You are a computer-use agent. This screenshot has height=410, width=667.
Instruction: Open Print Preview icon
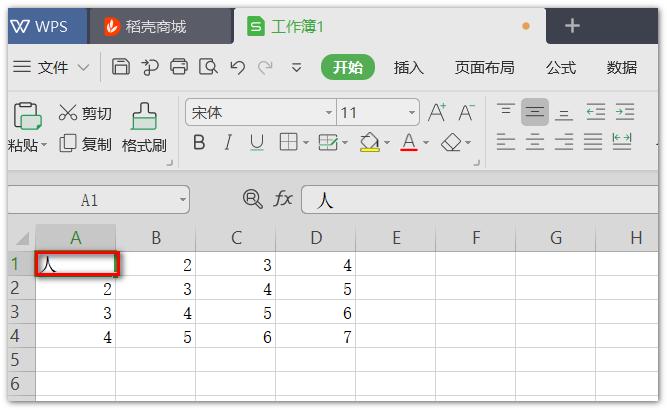208,67
